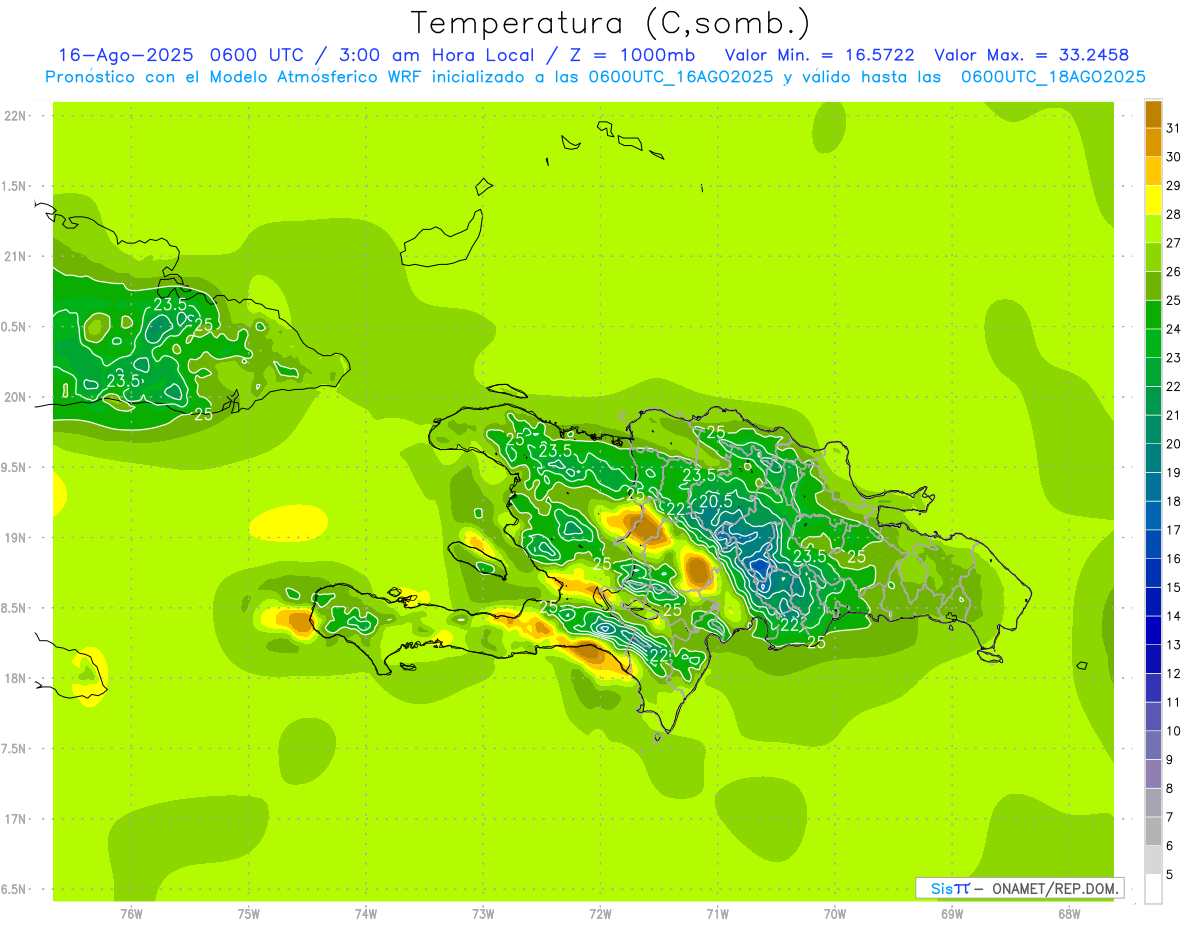Click the "18" colorbar scale label
The image size is (1200, 927).
point(1173,501)
